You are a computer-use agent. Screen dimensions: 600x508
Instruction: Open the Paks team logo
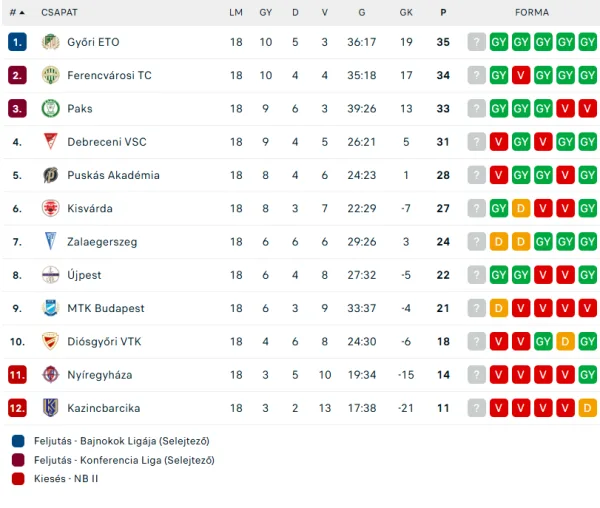pos(50,109)
